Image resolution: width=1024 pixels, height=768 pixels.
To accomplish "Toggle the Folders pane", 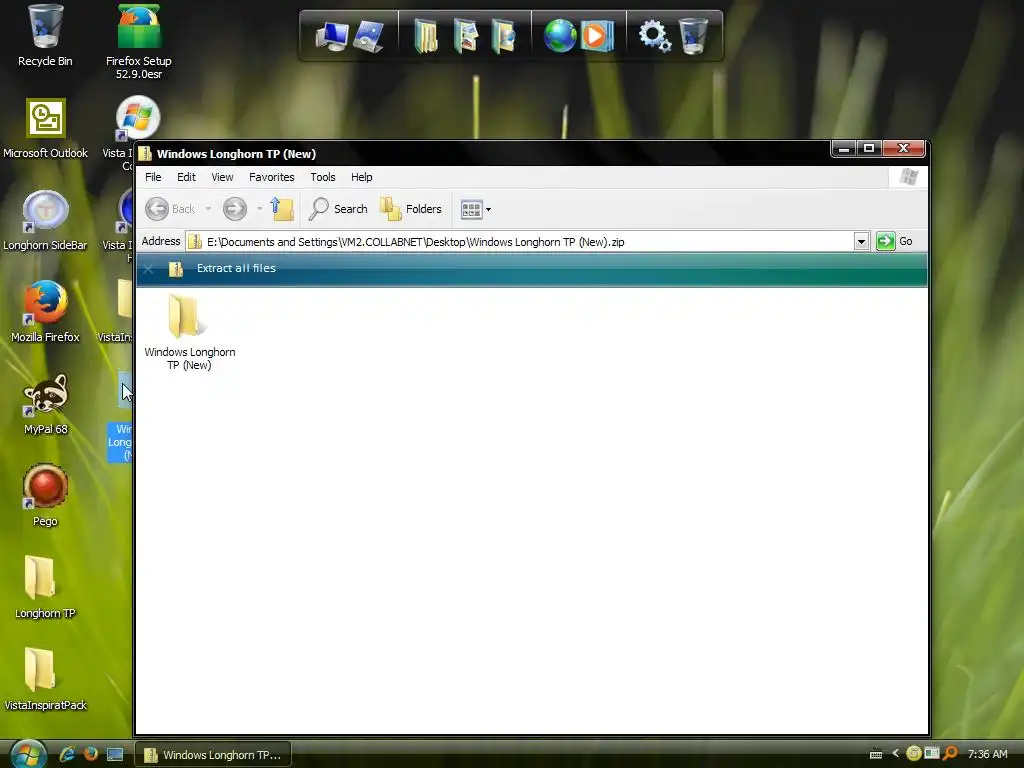I will (411, 209).
